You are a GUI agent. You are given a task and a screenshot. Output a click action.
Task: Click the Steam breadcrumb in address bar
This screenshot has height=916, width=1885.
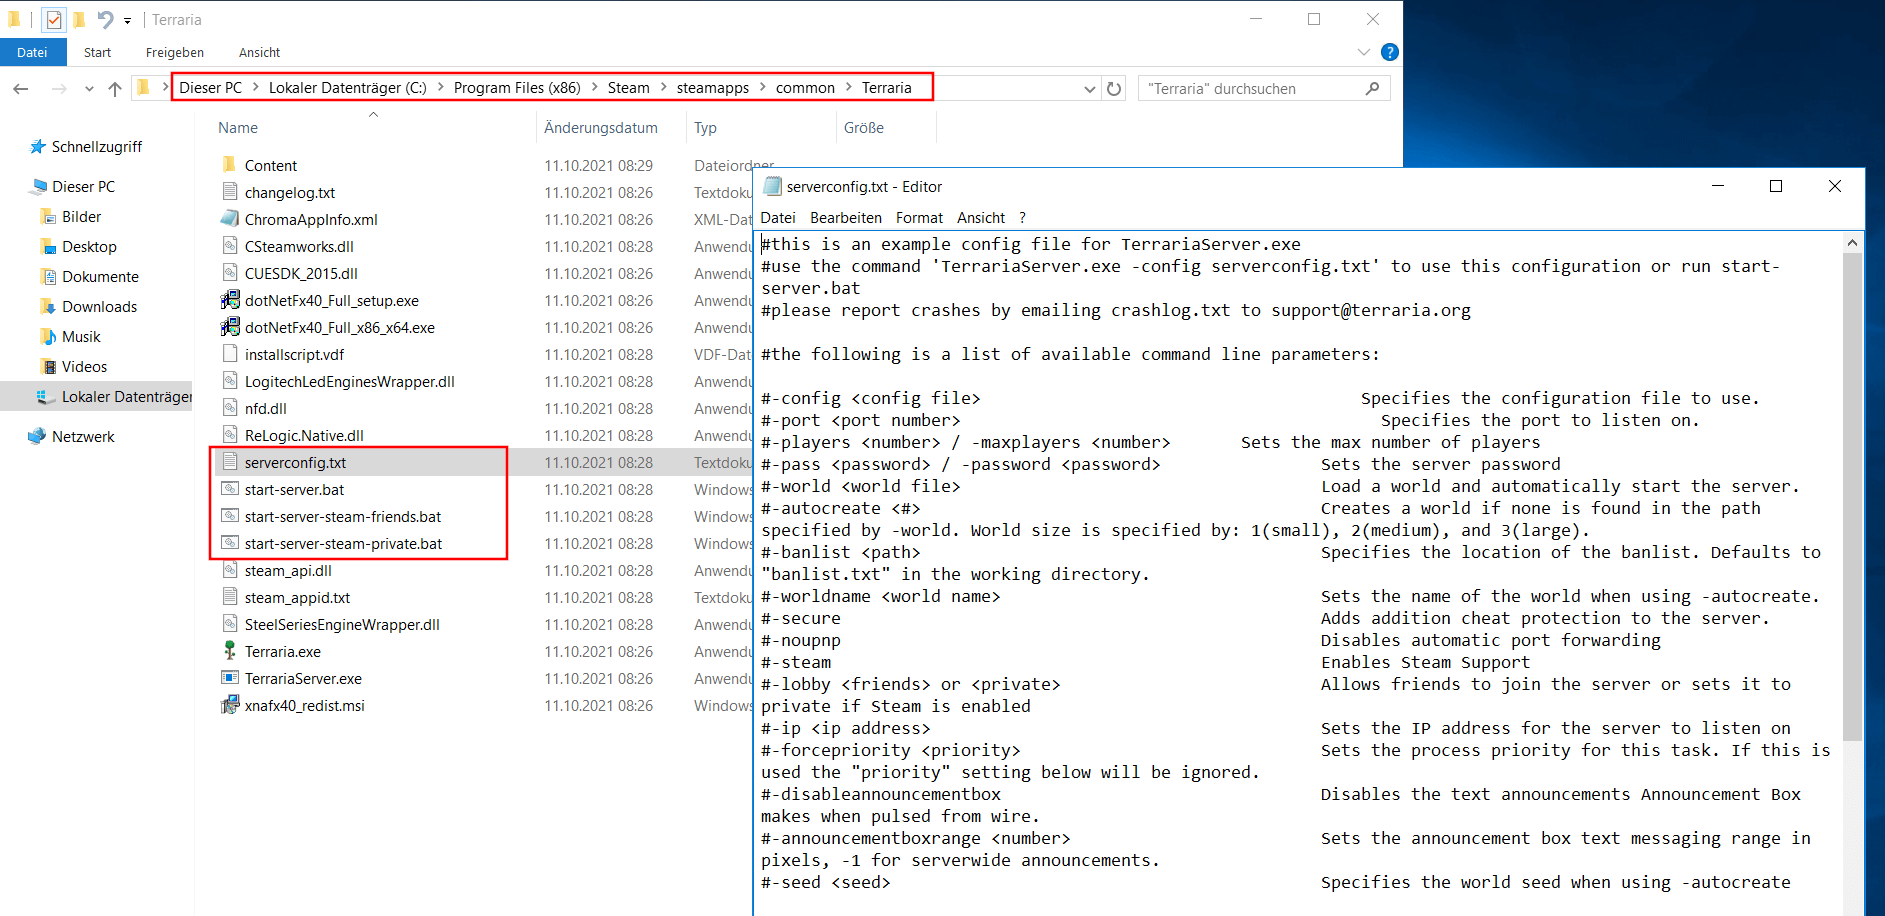tap(628, 88)
